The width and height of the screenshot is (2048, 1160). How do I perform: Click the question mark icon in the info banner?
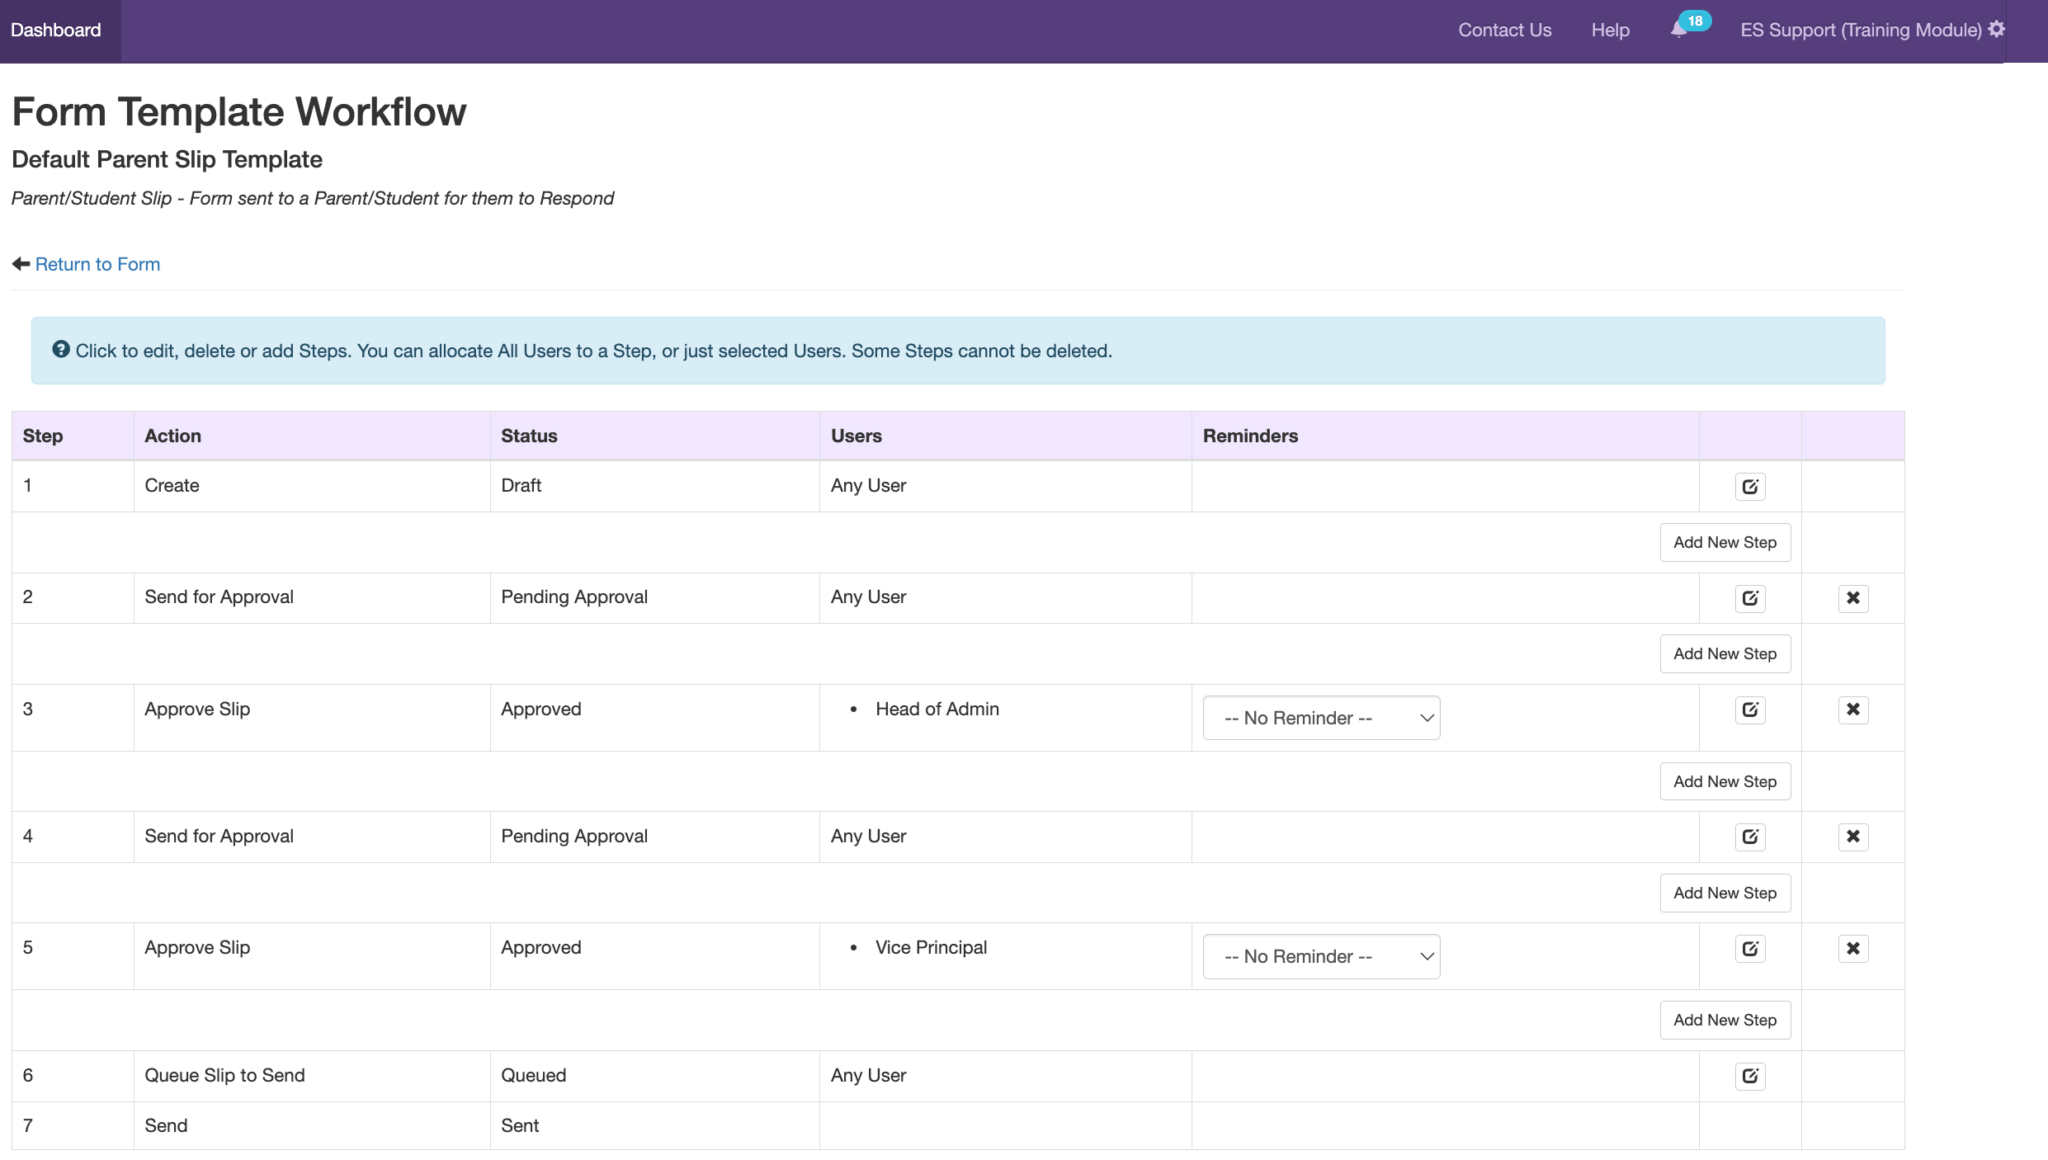(x=61, y=350)
